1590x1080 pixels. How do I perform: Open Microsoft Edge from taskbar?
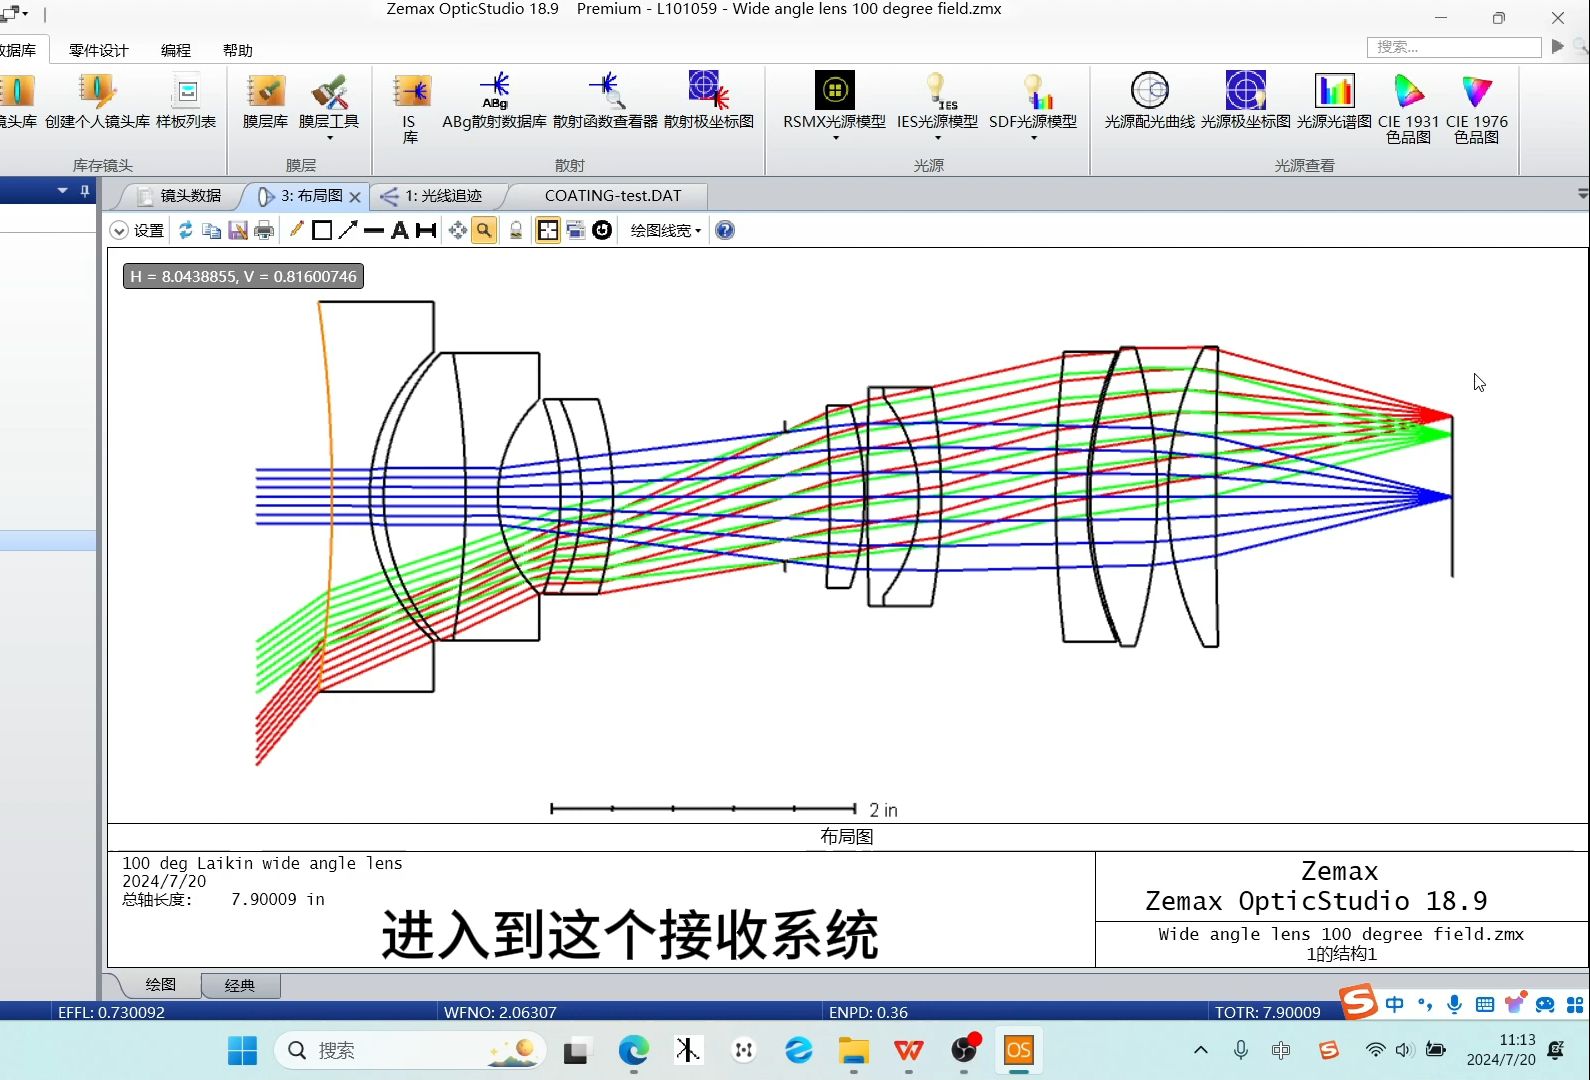(633, 1050)
